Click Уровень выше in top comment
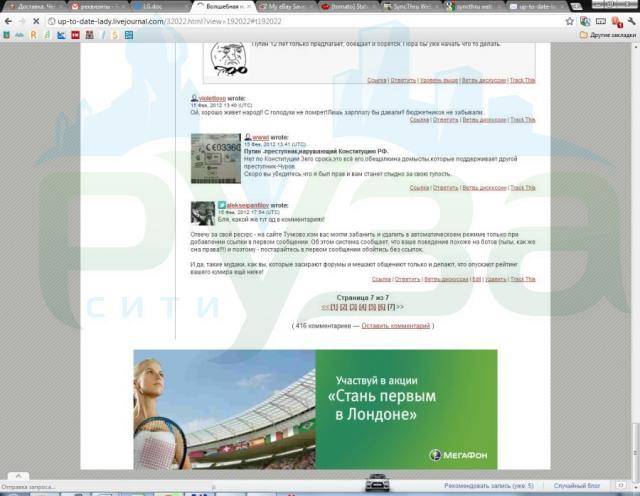 pyautogui.click(x=439, y=80)
